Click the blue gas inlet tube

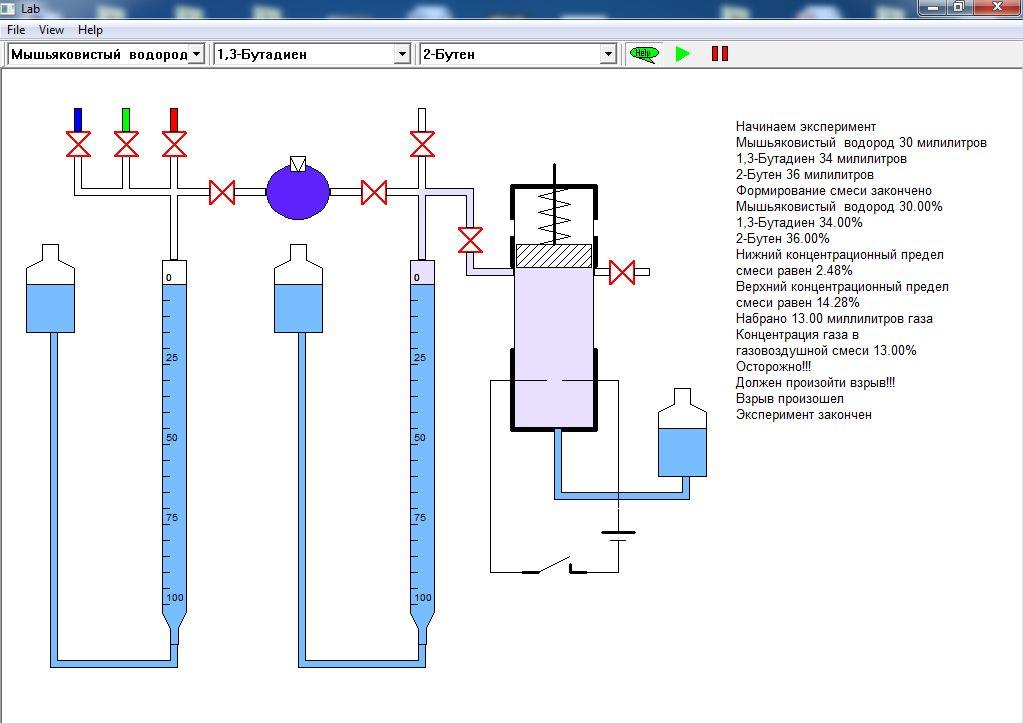tap(78, 119)
